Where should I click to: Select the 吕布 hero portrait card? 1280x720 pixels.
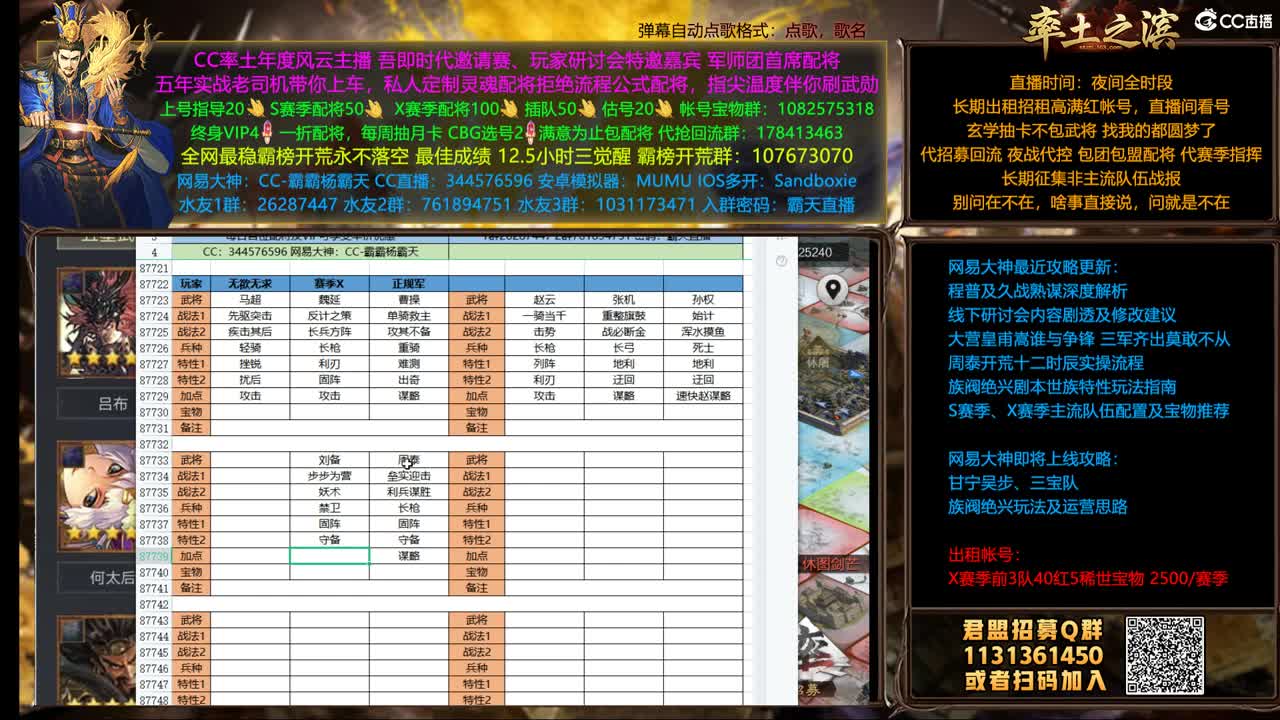pos(97,322)
